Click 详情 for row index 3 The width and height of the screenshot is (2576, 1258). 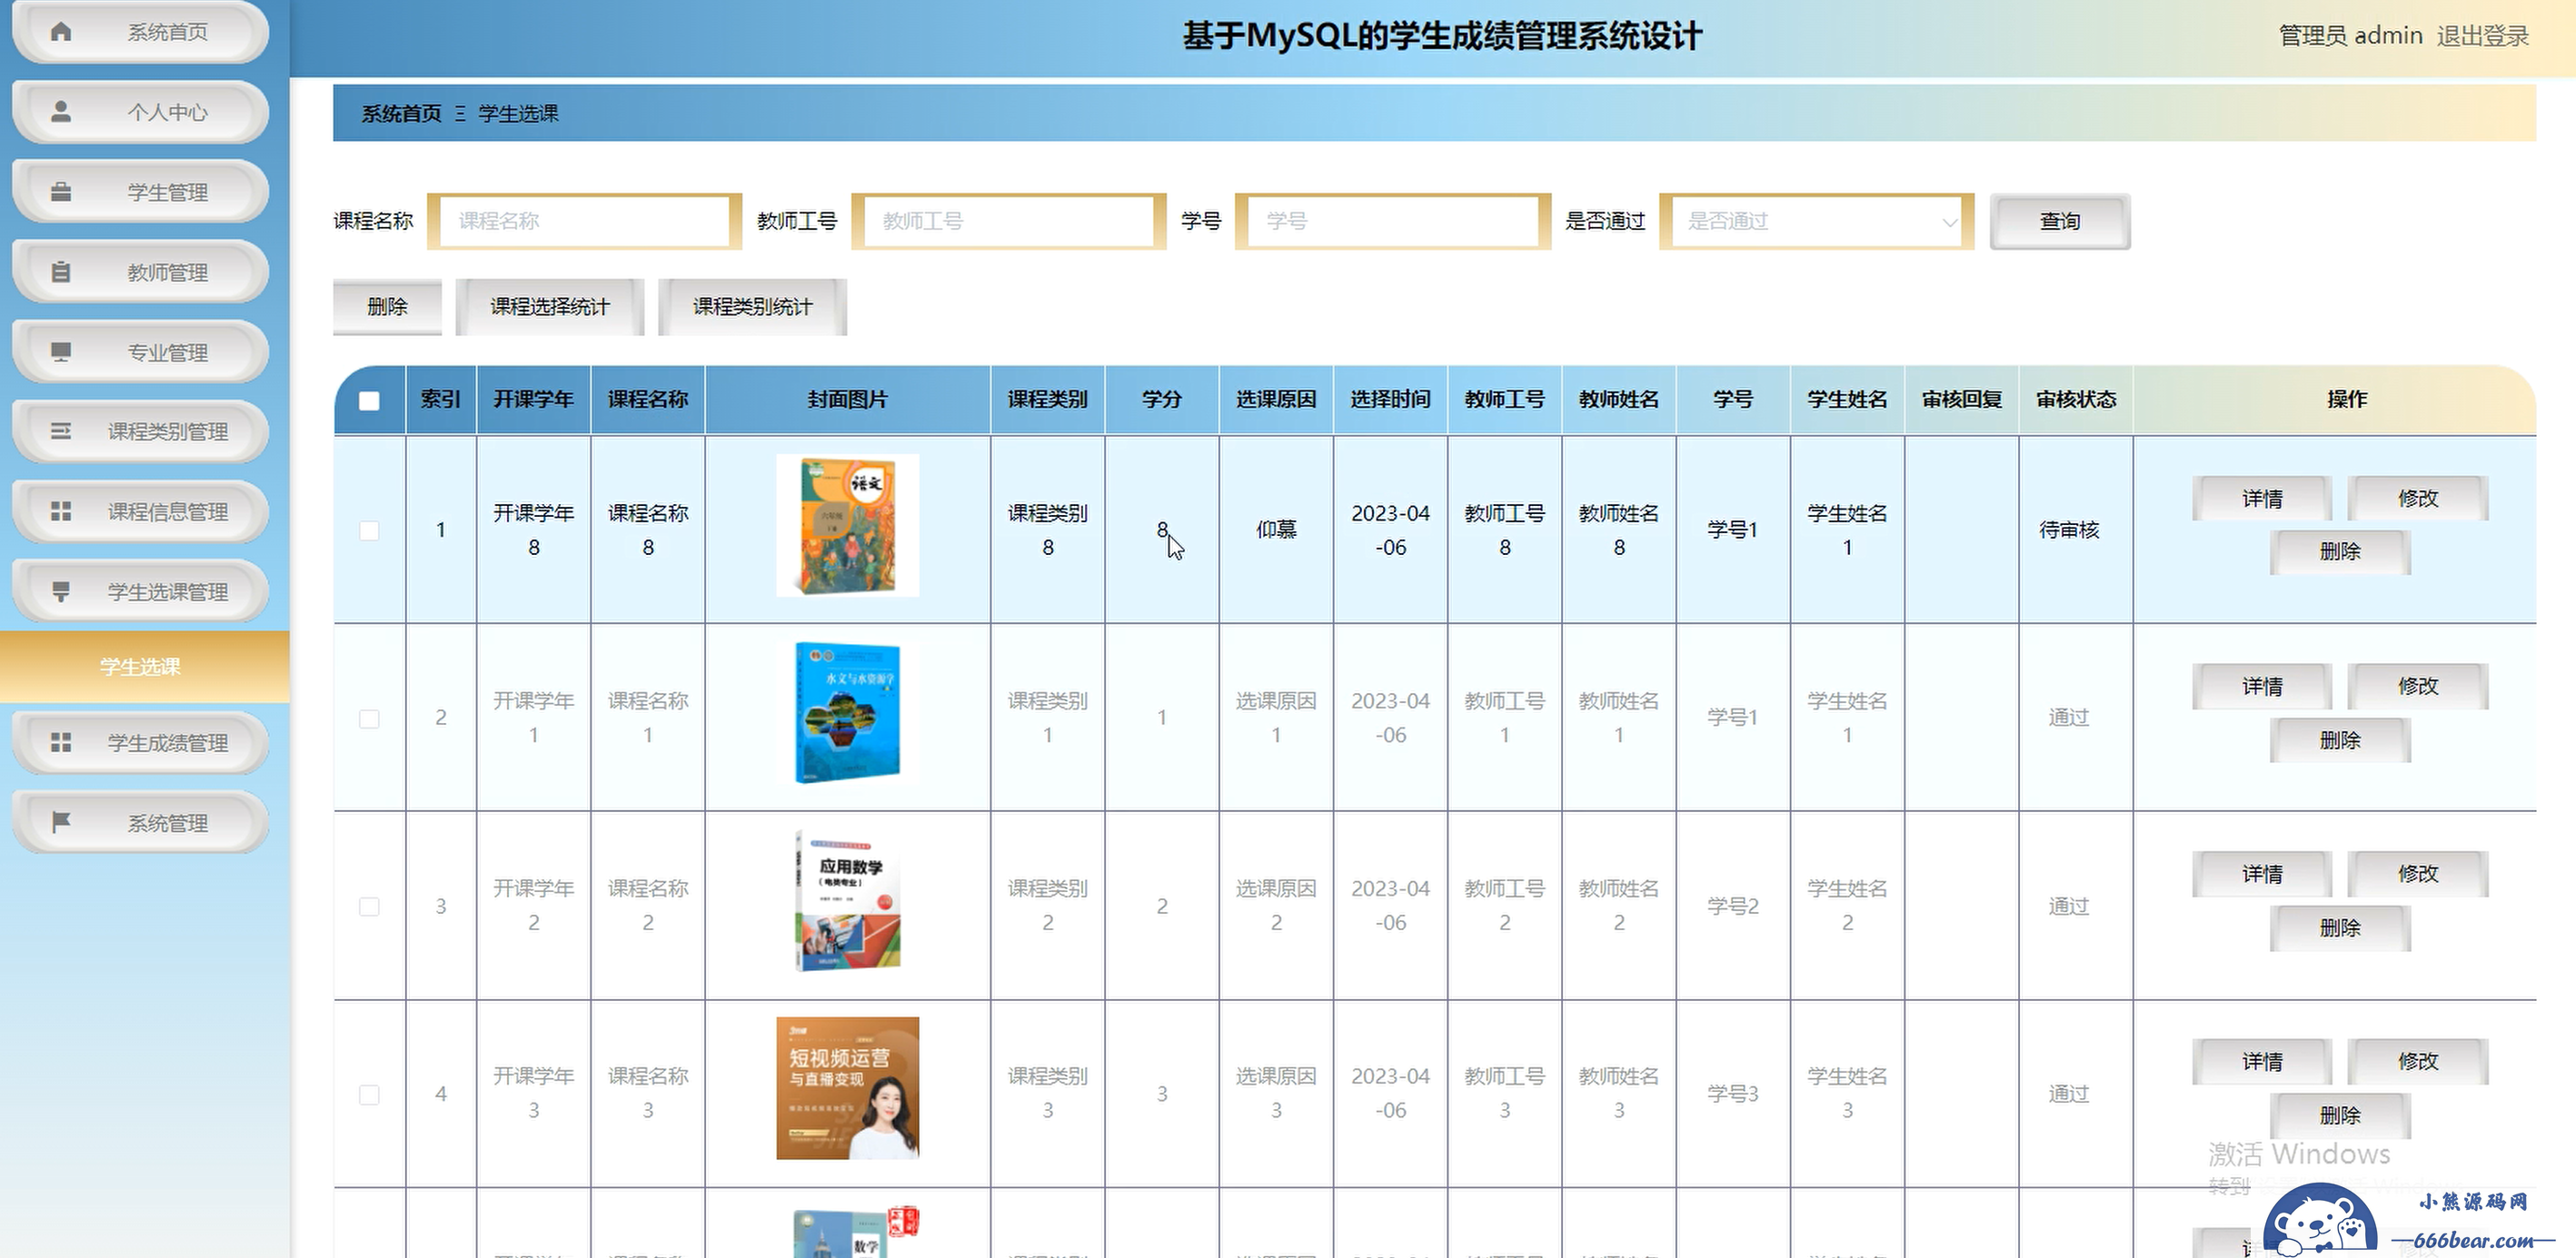(x=2262, y=874)
